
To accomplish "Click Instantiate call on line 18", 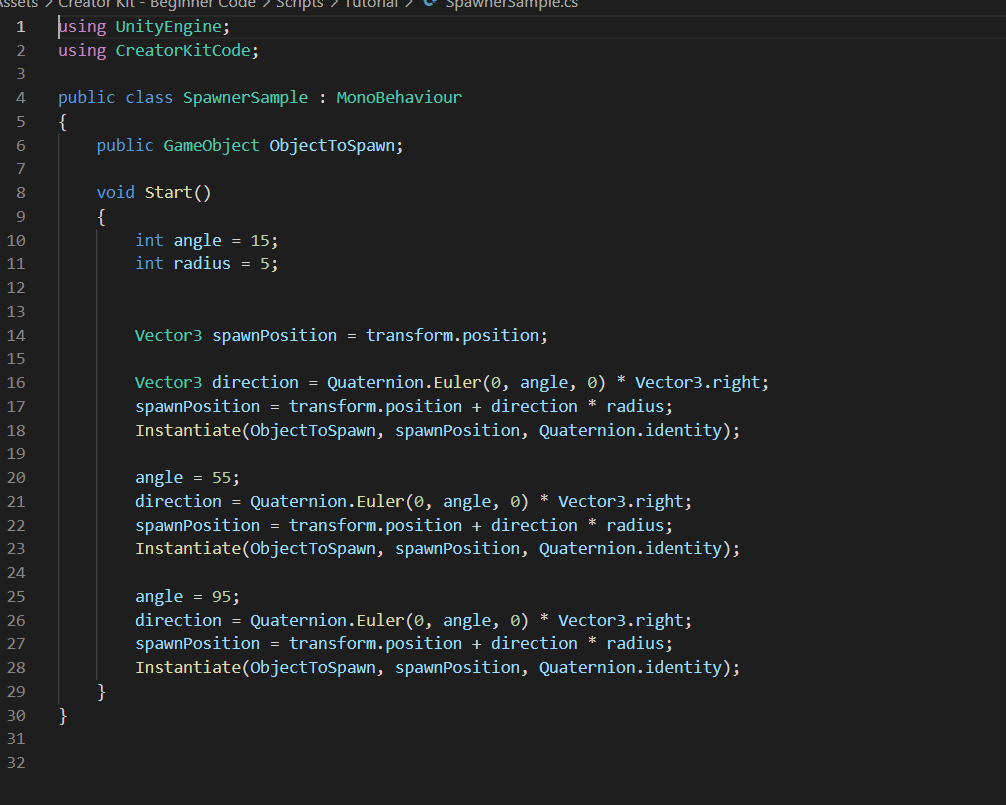I will (x=188, y=430).
